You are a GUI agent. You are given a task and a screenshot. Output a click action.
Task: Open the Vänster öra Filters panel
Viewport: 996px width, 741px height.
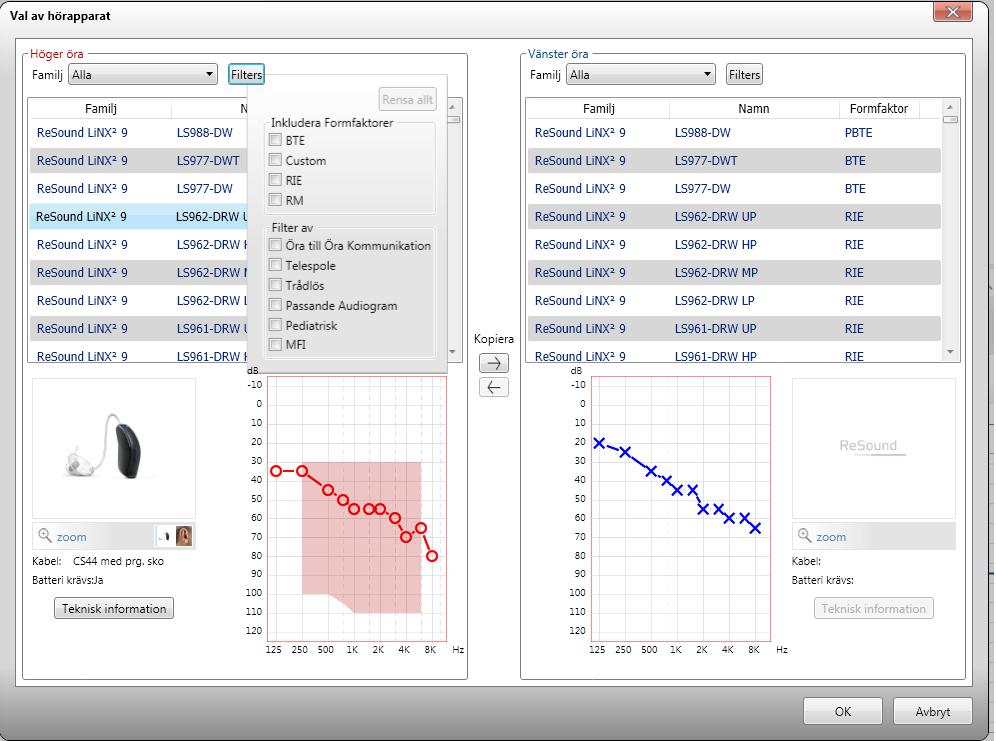(x=744, y=74)
